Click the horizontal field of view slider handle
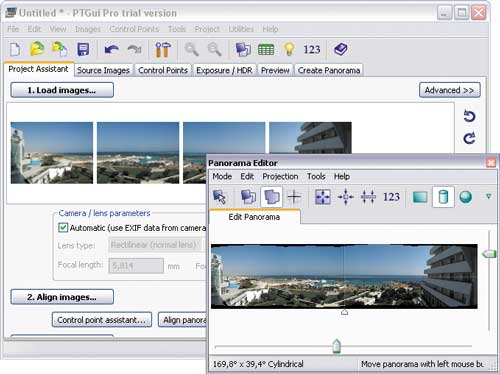 coord(337,346)
